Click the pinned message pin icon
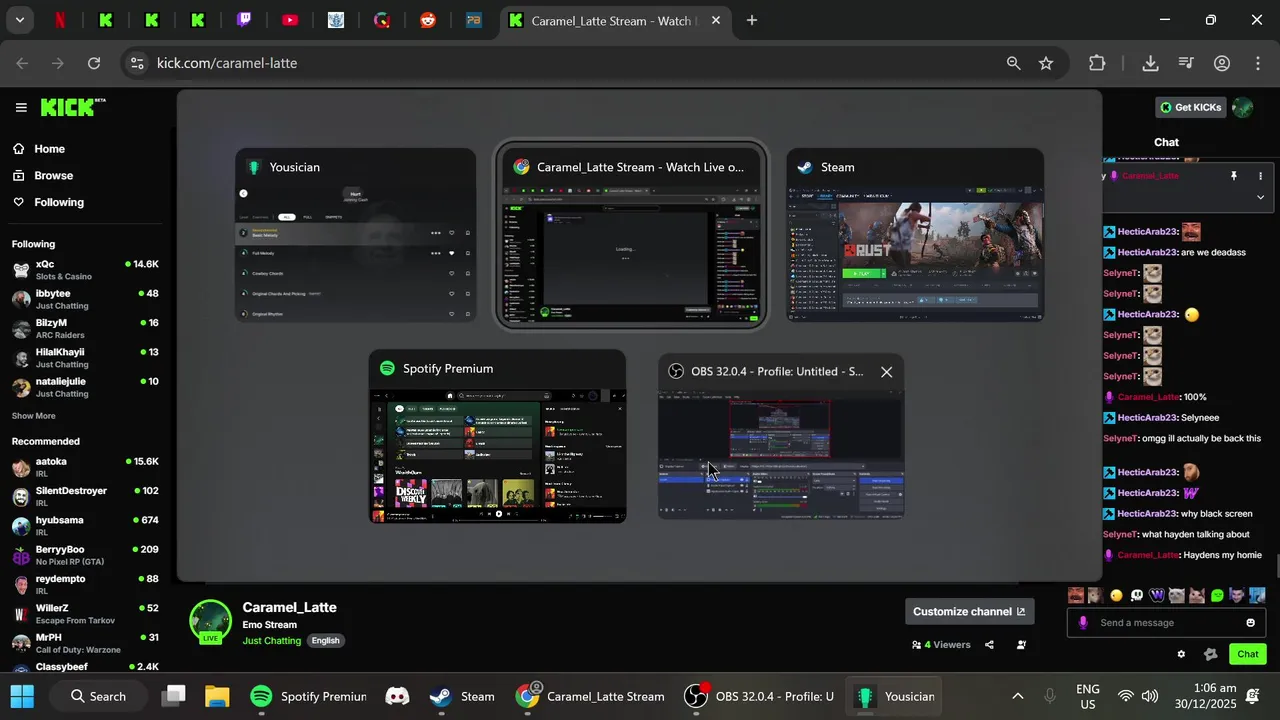 [x=1234, y=176]
